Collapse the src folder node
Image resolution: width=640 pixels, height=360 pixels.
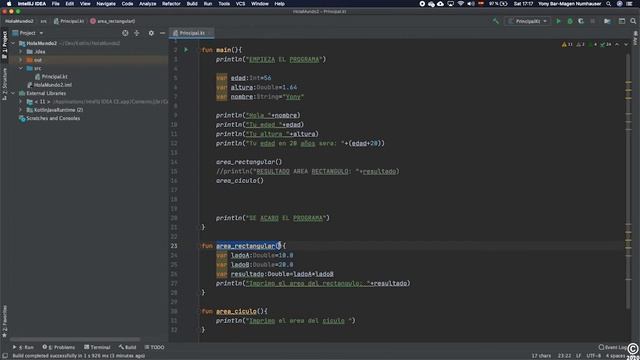point(21,68)
